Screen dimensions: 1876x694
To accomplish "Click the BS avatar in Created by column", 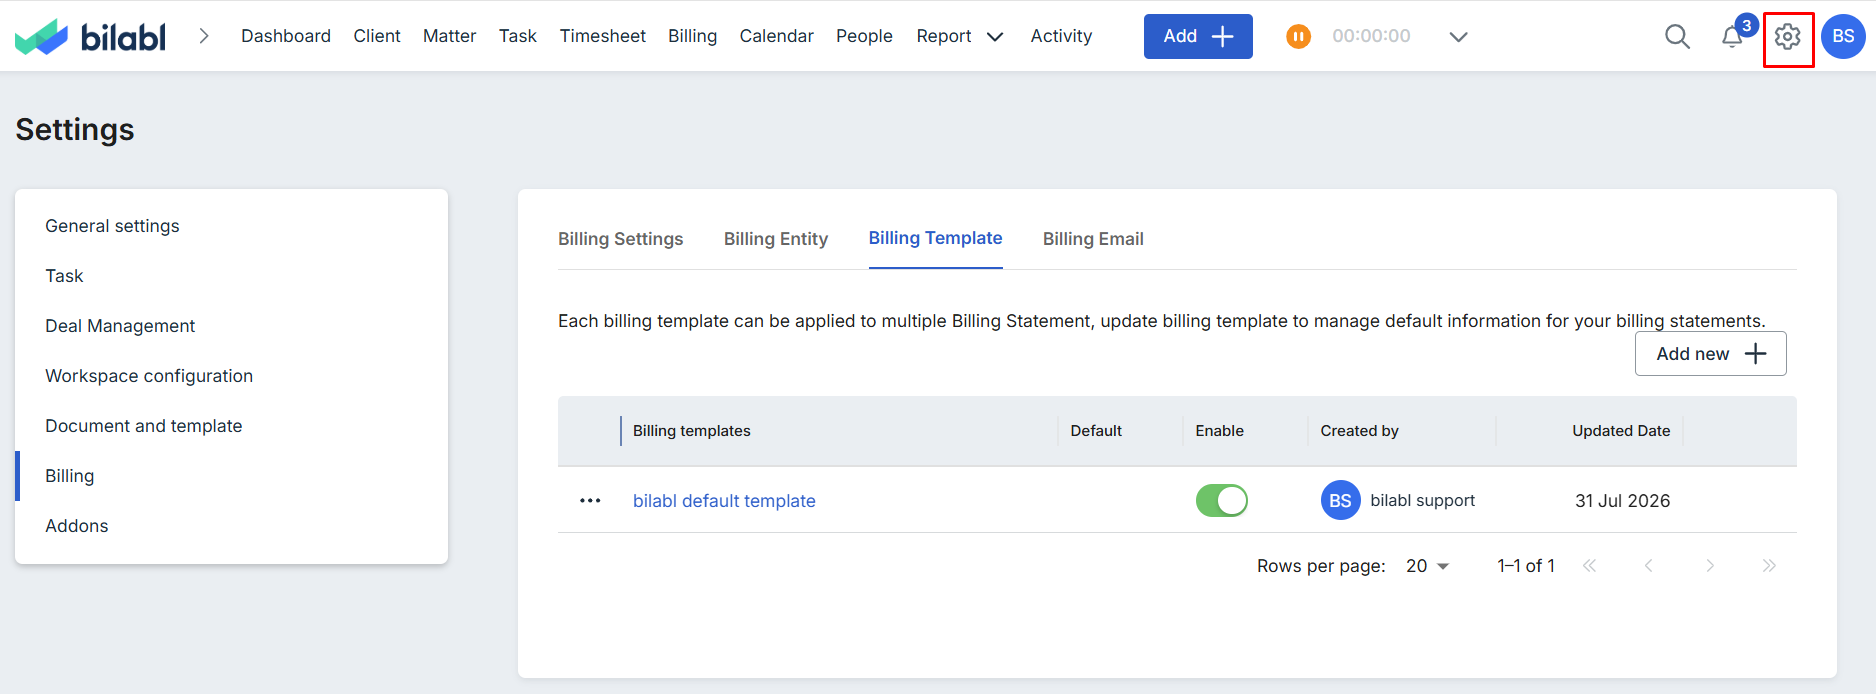I will [1340, 500].
